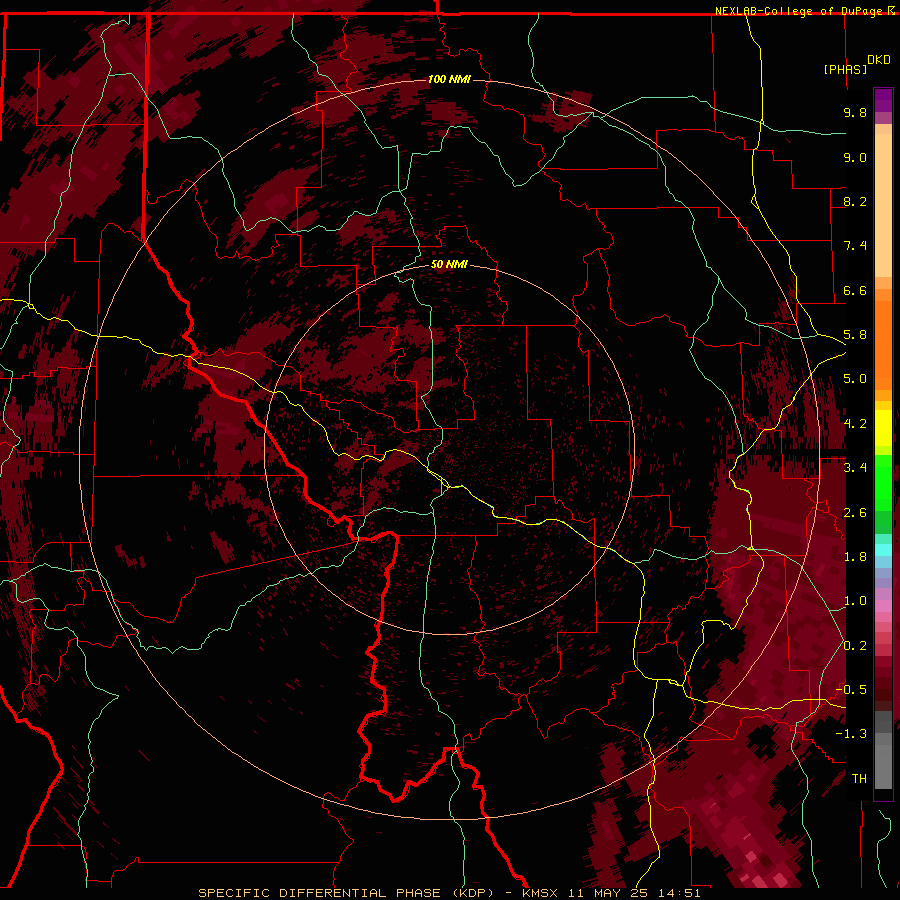
Task: Click the -0.5 scale value
Action: [x=851, y=690]
